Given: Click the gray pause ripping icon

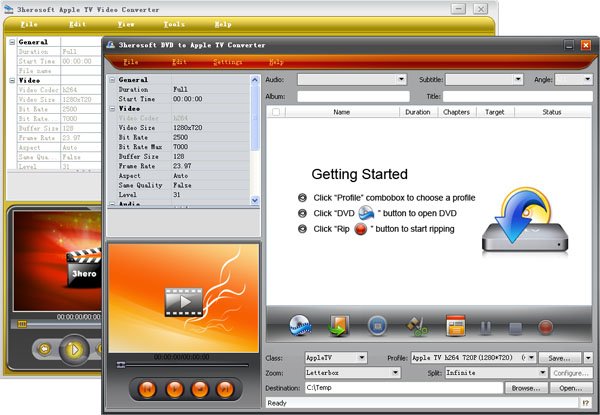Looking at the screenshot, I should (487, 325).
